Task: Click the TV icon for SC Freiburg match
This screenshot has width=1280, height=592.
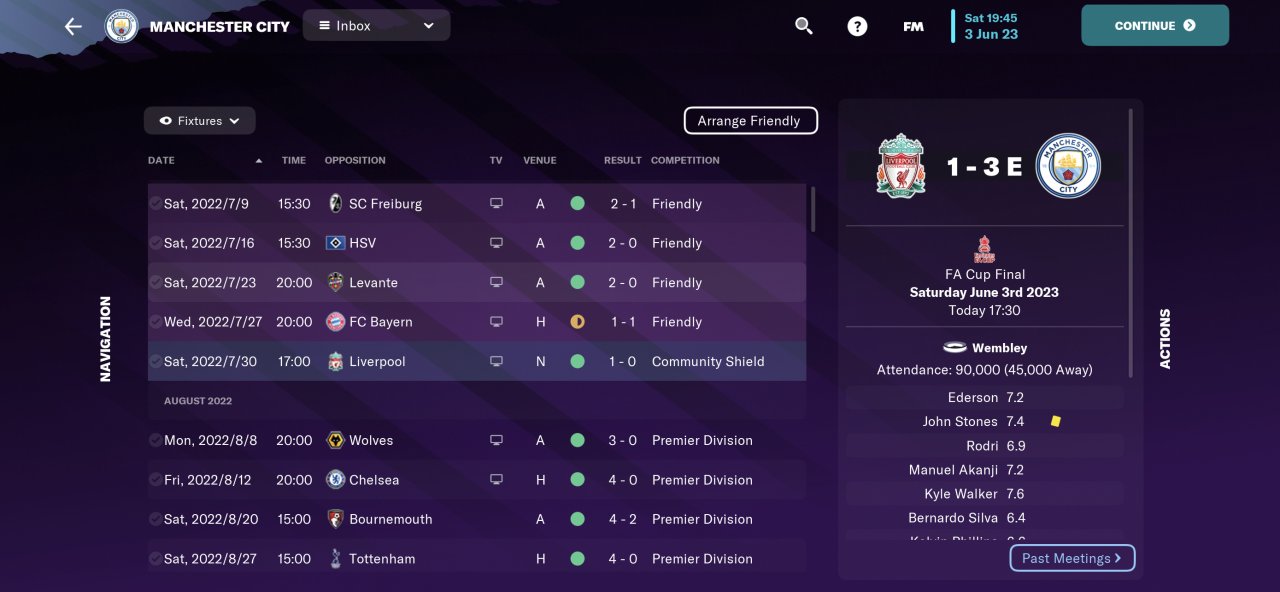Action: [496, 204]
